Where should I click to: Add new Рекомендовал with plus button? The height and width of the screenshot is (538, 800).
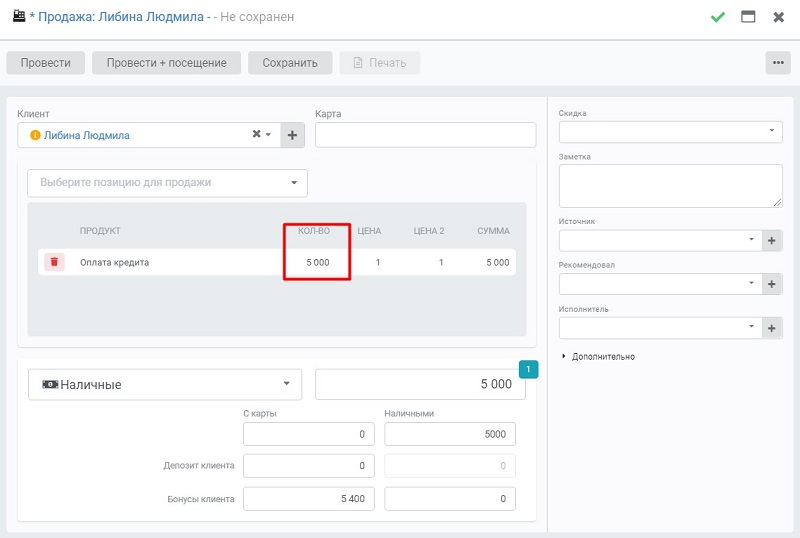click(771, 284)
